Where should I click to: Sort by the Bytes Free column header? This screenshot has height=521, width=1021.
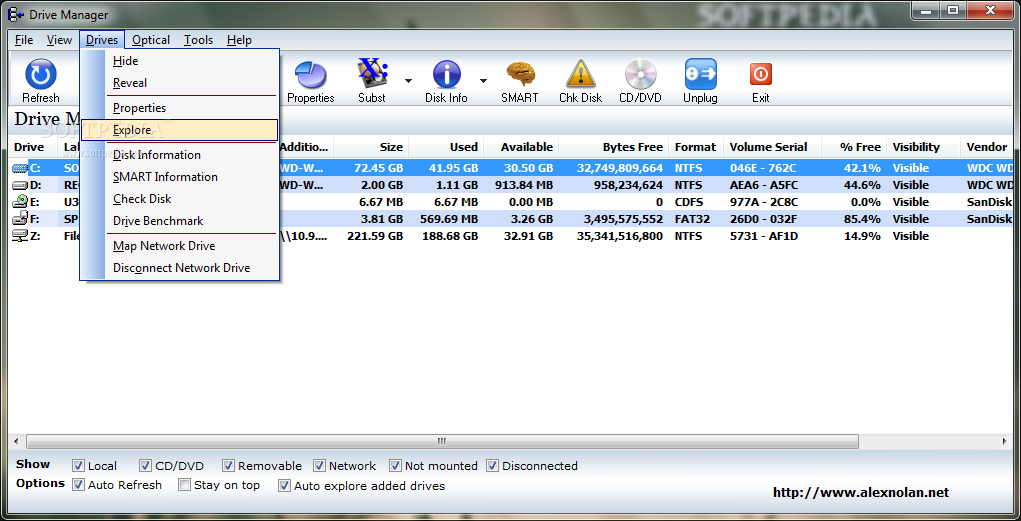[614, 147]
